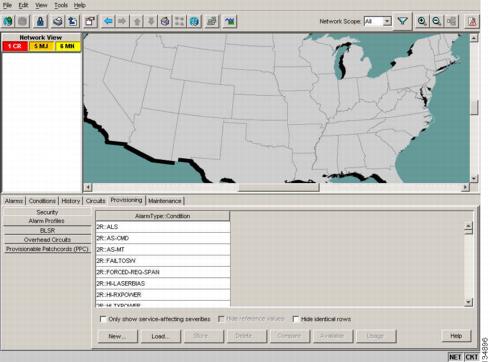Select the 2R::FAILTOSW alarm row
The height and width of the screenshot is (362, 490).
tap(163, 261)
